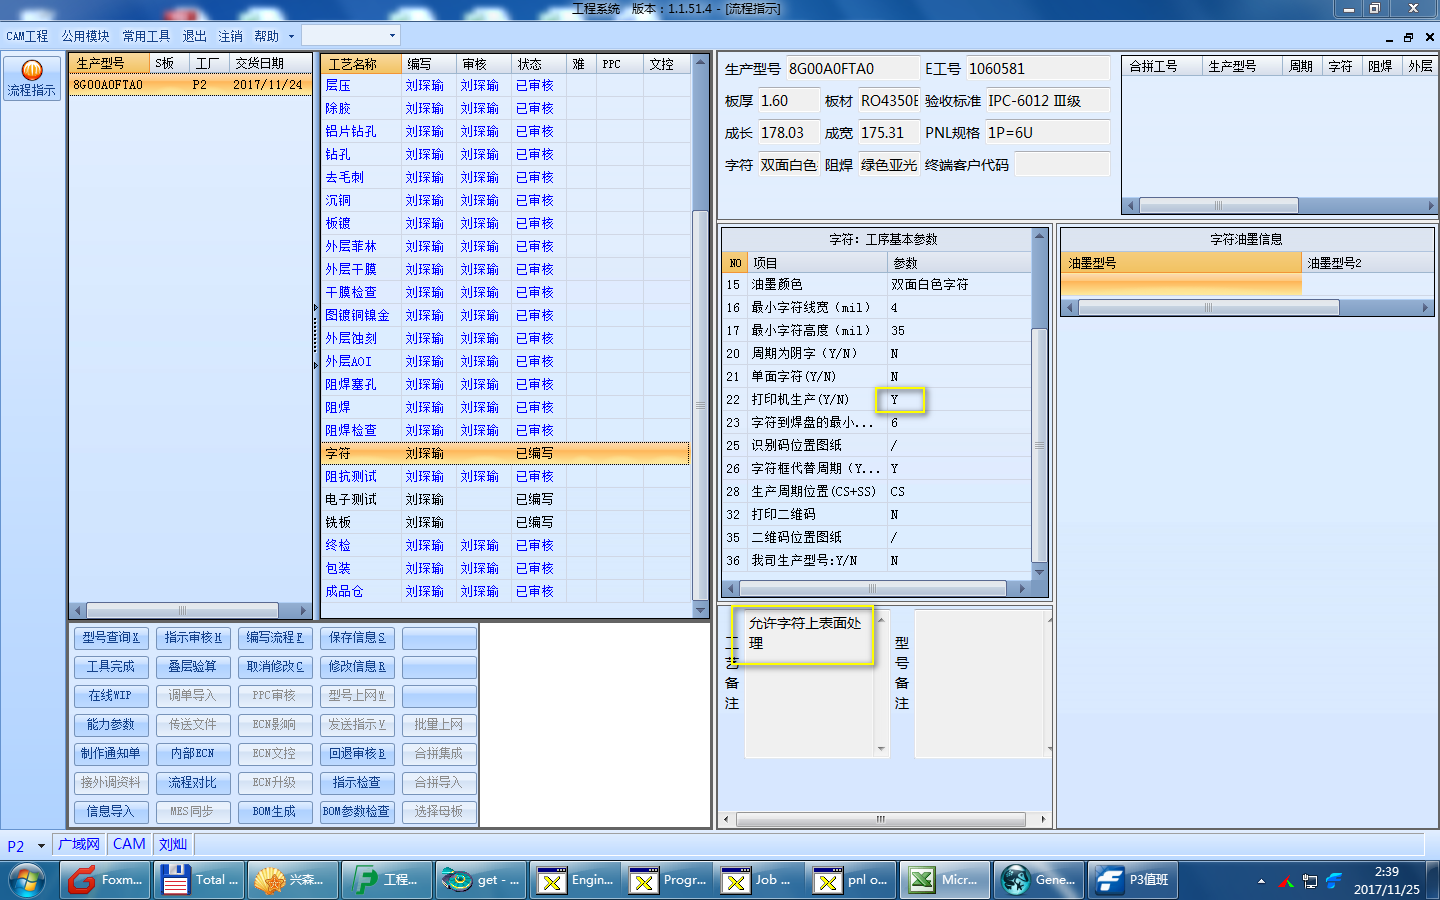Screen dimensions: 1440x900
Task: Click the BOM参数检查 button
Action: (x=357, y=812)
